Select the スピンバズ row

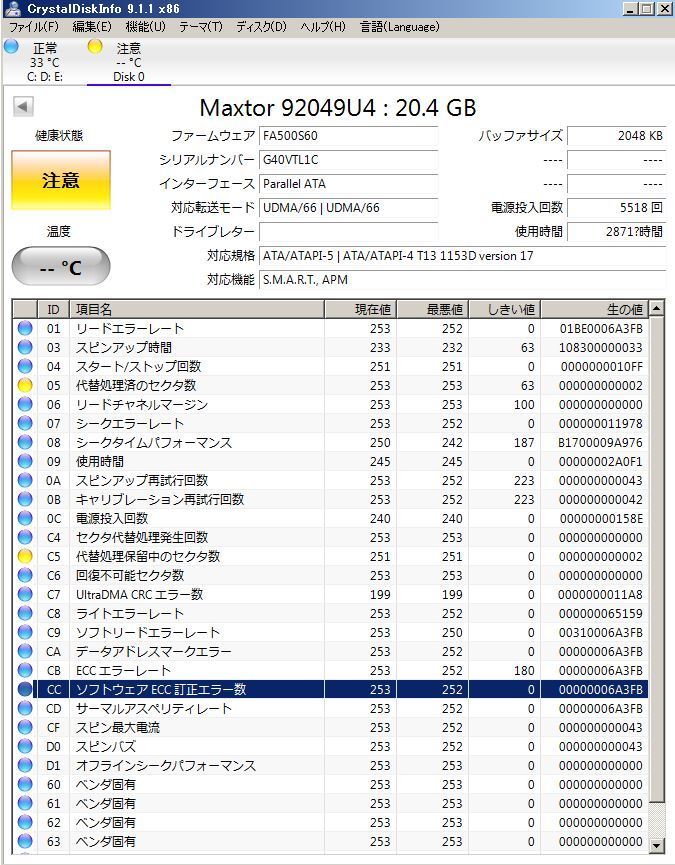(330, 746)
